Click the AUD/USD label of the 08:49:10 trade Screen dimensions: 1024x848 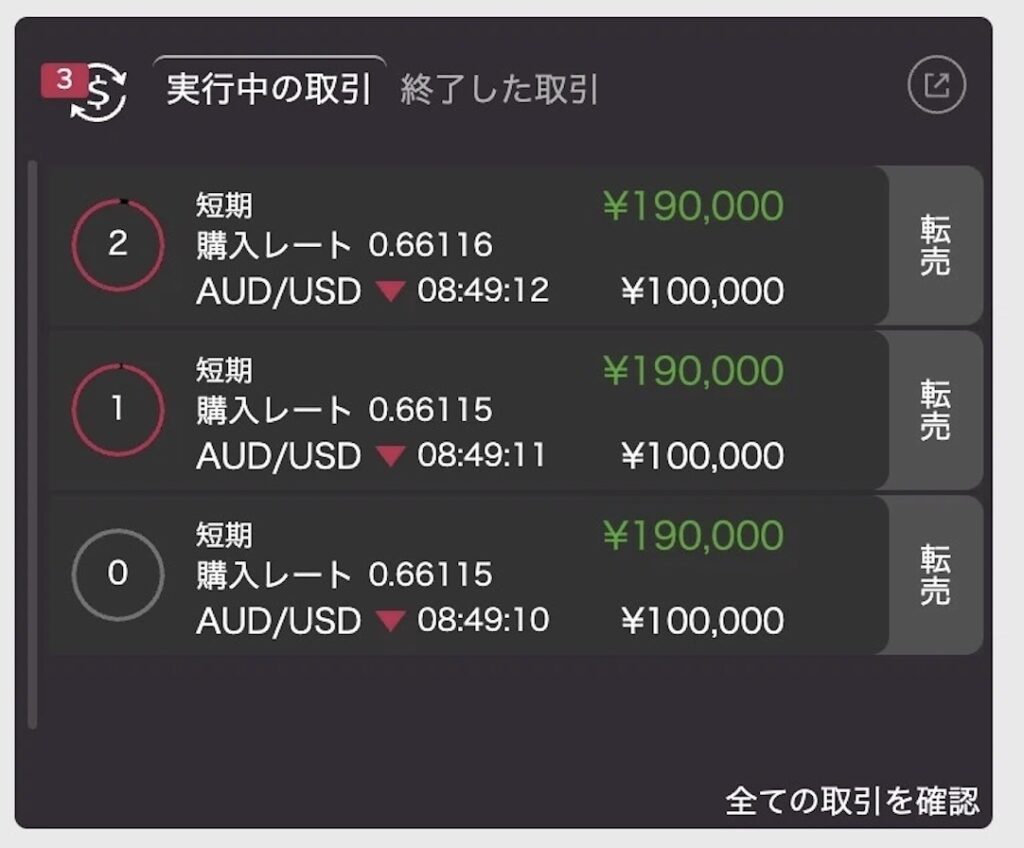[278, 621]
